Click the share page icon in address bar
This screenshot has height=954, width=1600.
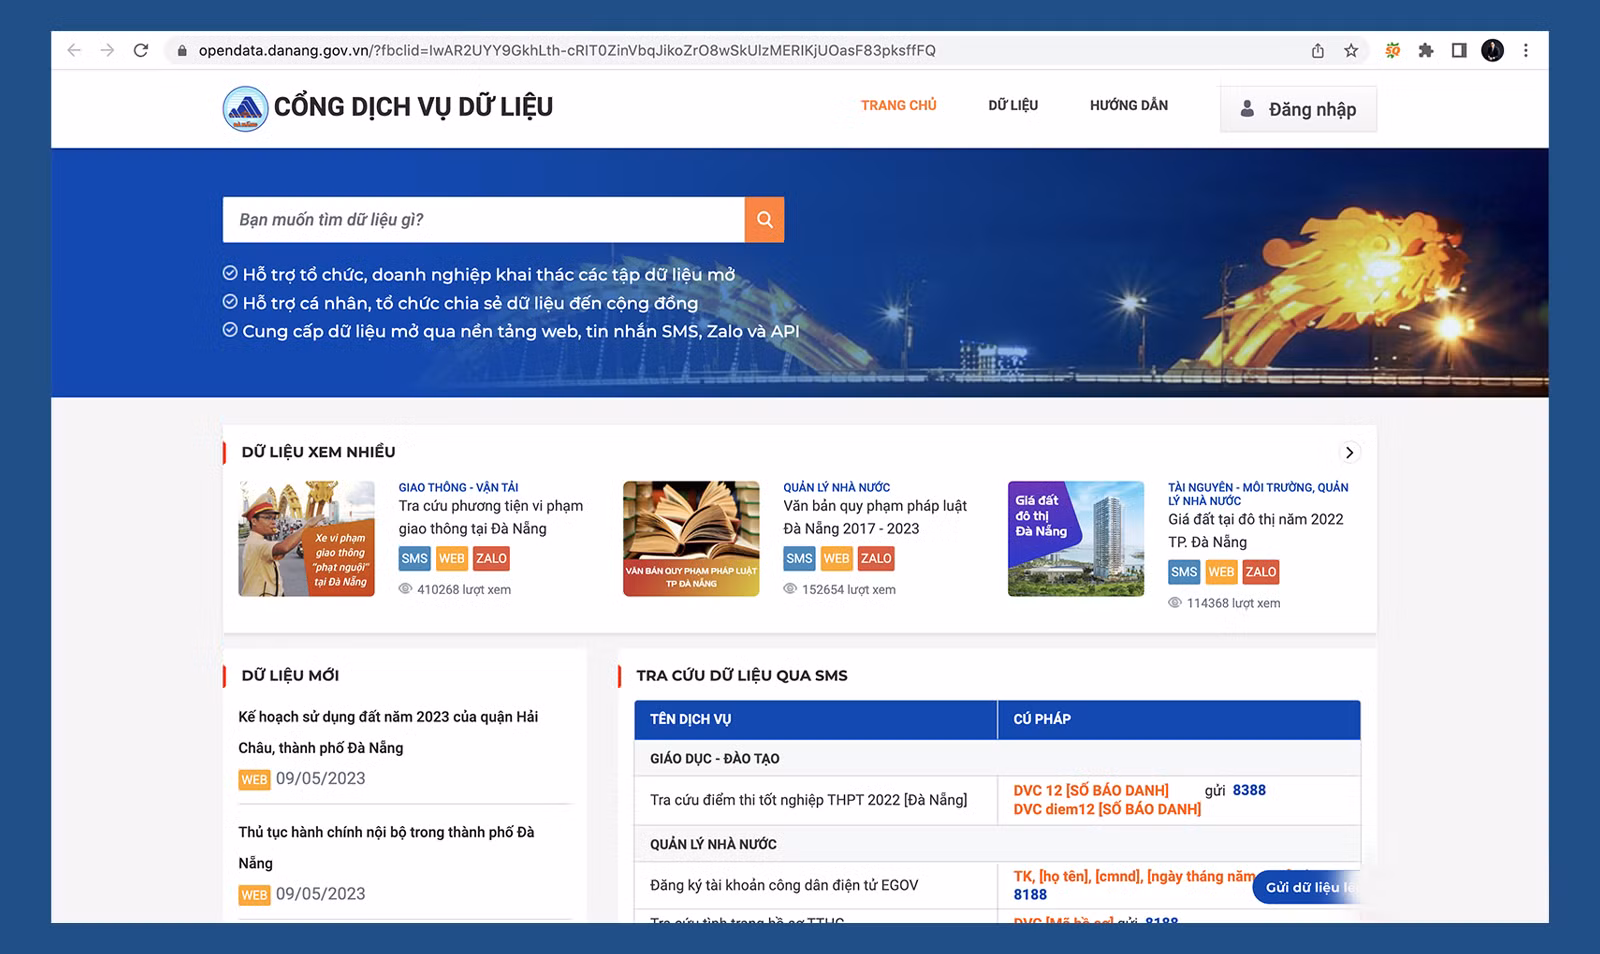[x=1318, y=50]
